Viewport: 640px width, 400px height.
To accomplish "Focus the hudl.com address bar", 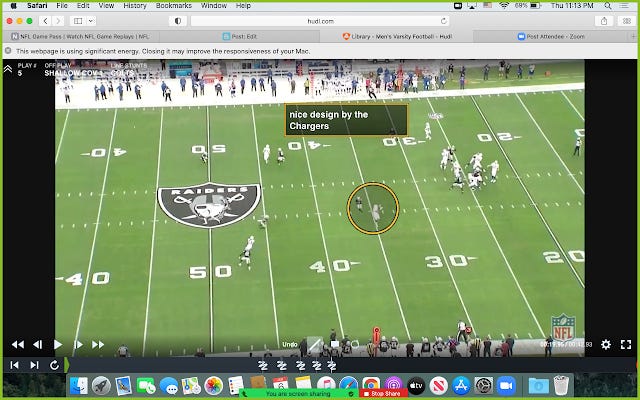I will click(320, 21).
